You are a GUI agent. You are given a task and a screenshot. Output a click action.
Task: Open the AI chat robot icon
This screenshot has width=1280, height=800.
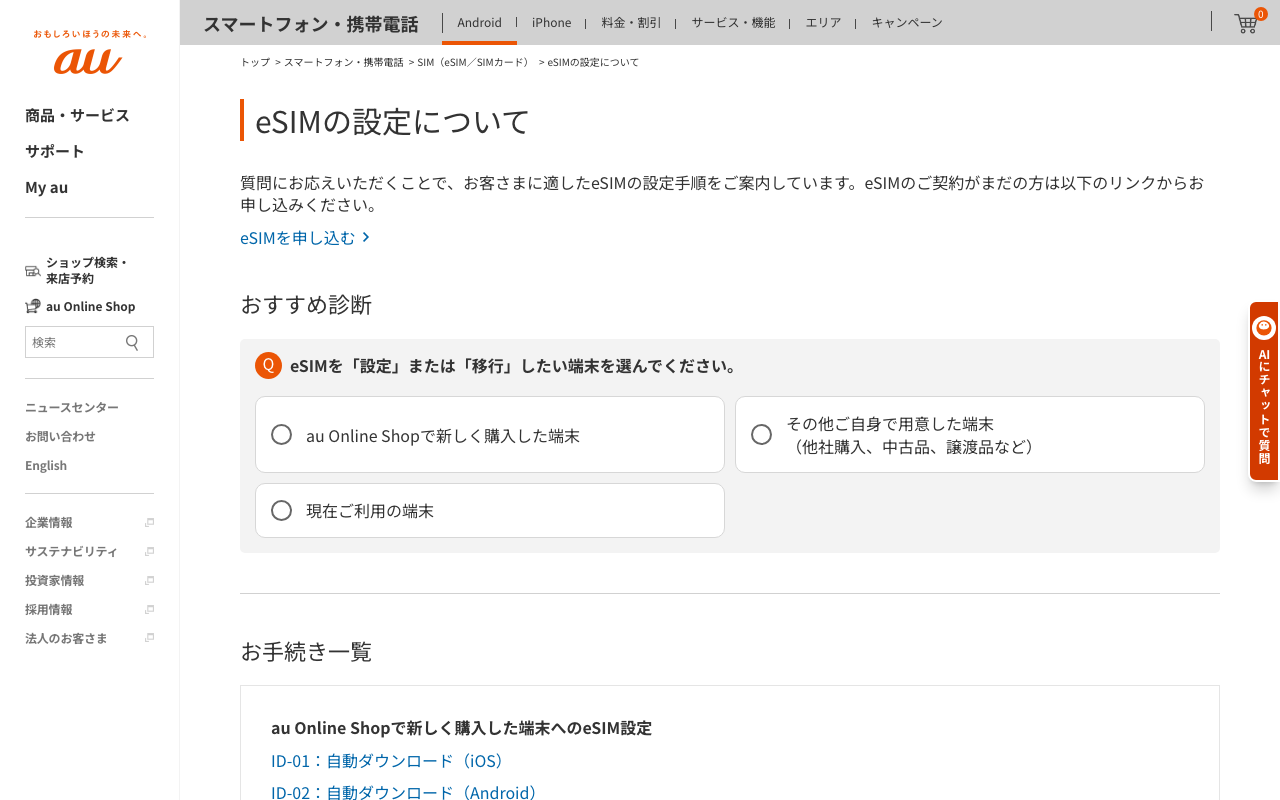pos(1264,328)
